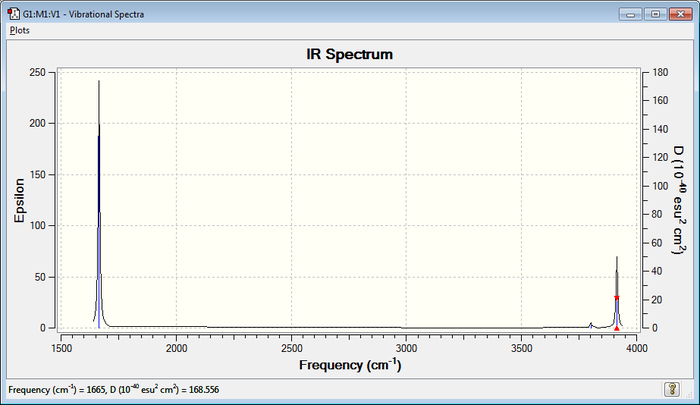Image resolution: width=700 pixels, height=405 pixels.
Task: Click the 180 tick label on D axis
Action: tap(660, 72)
